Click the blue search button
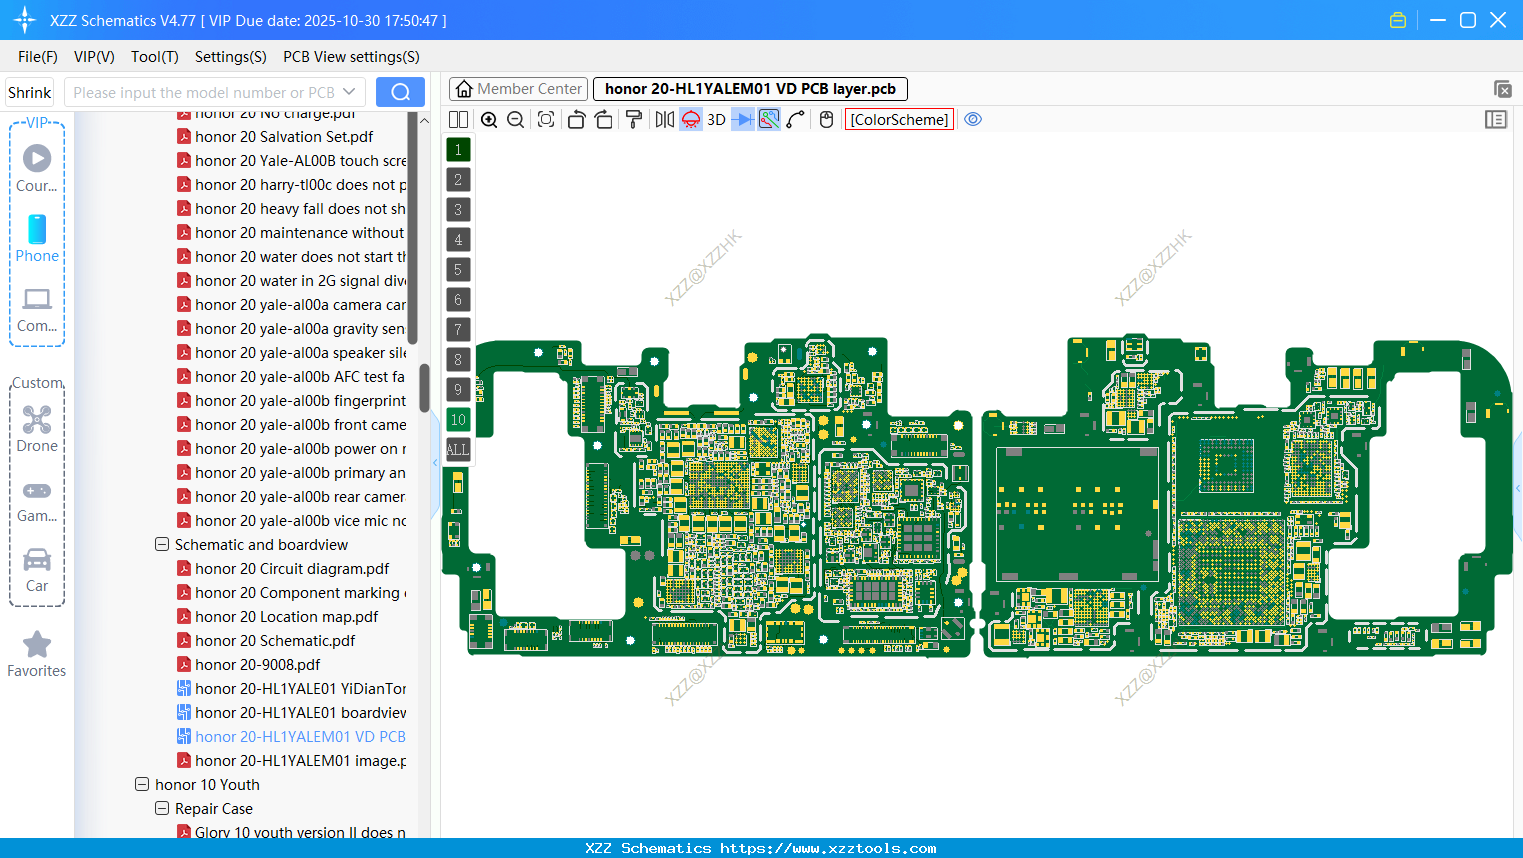The width and height of the screenshot is (1523, 858). 400,92
